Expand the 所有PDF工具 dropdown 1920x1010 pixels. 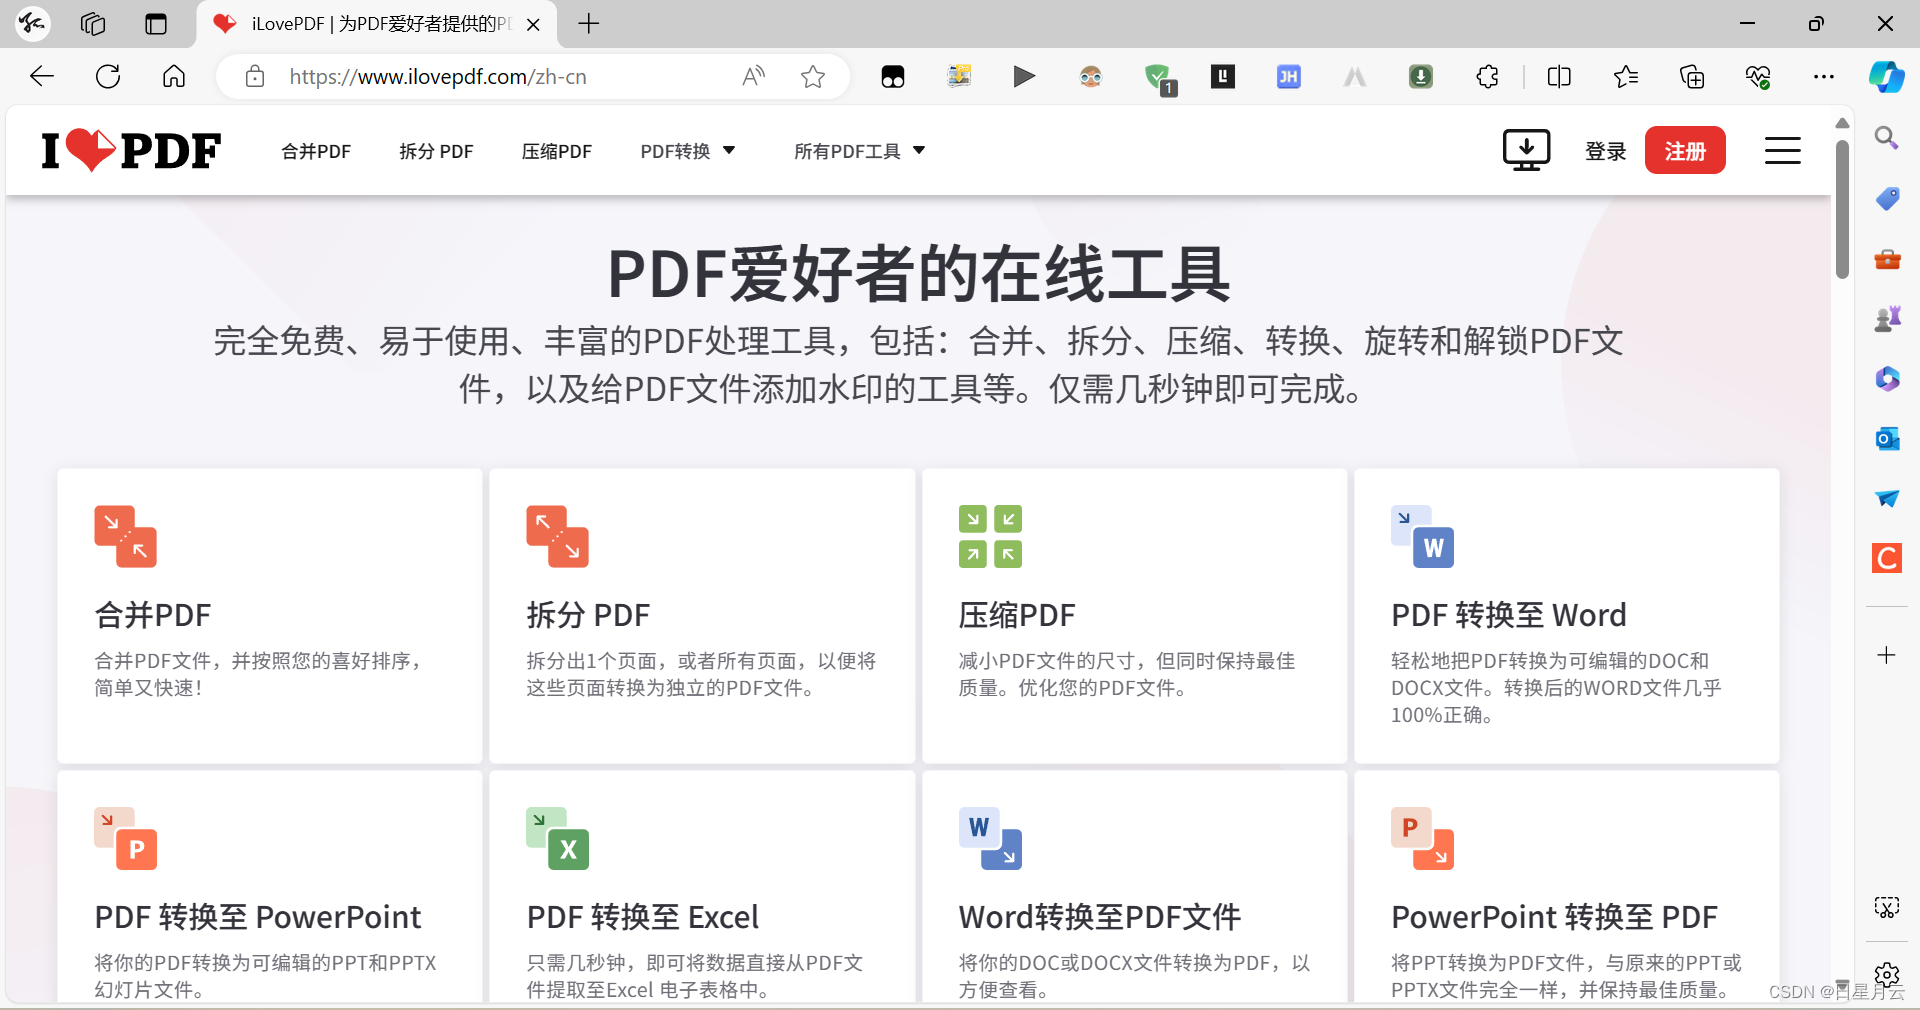[858, 151]
